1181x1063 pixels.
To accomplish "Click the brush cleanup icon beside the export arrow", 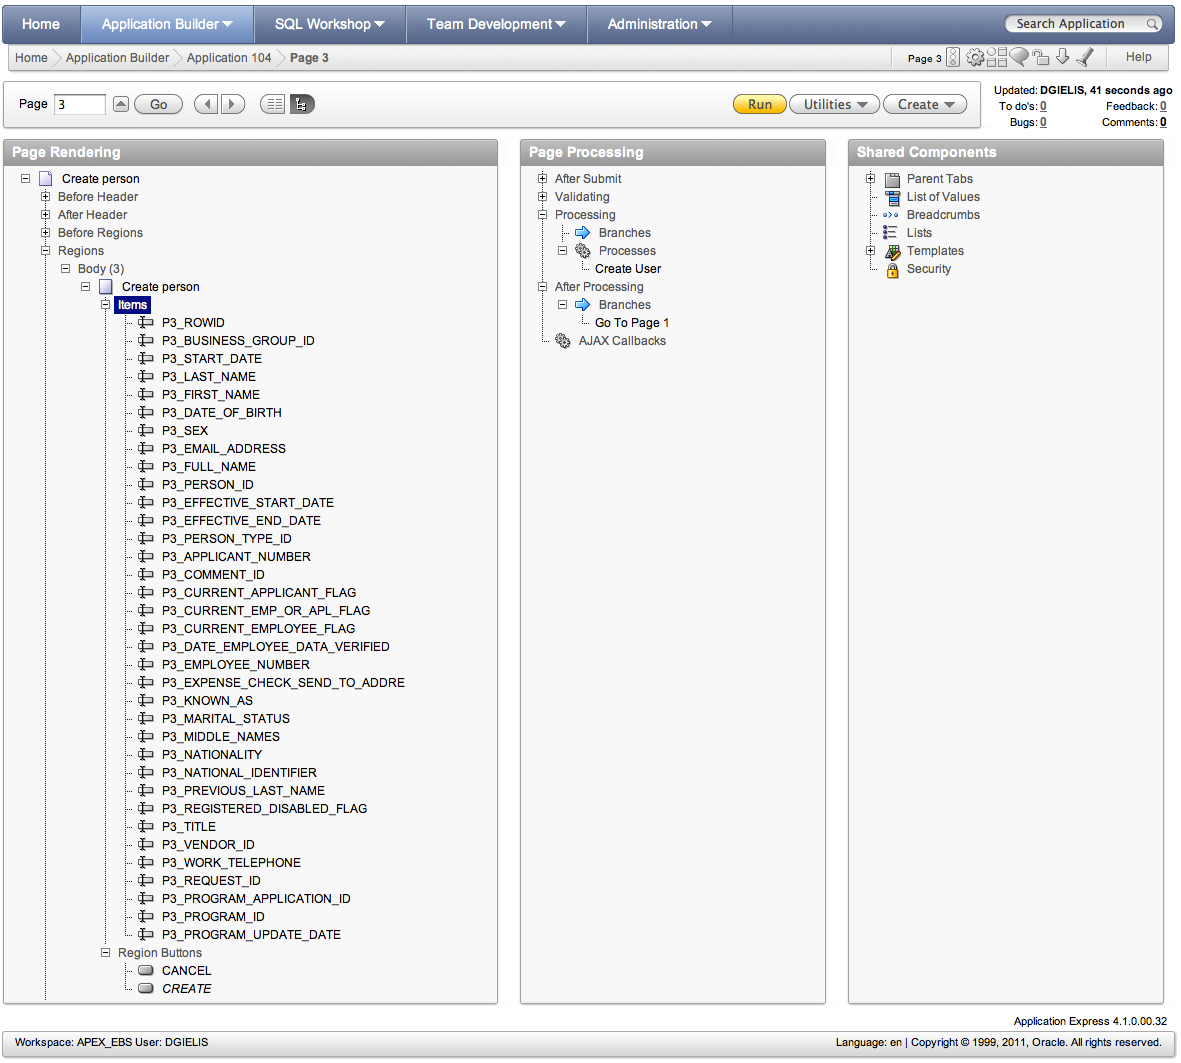I will [x=1085, y=57].
